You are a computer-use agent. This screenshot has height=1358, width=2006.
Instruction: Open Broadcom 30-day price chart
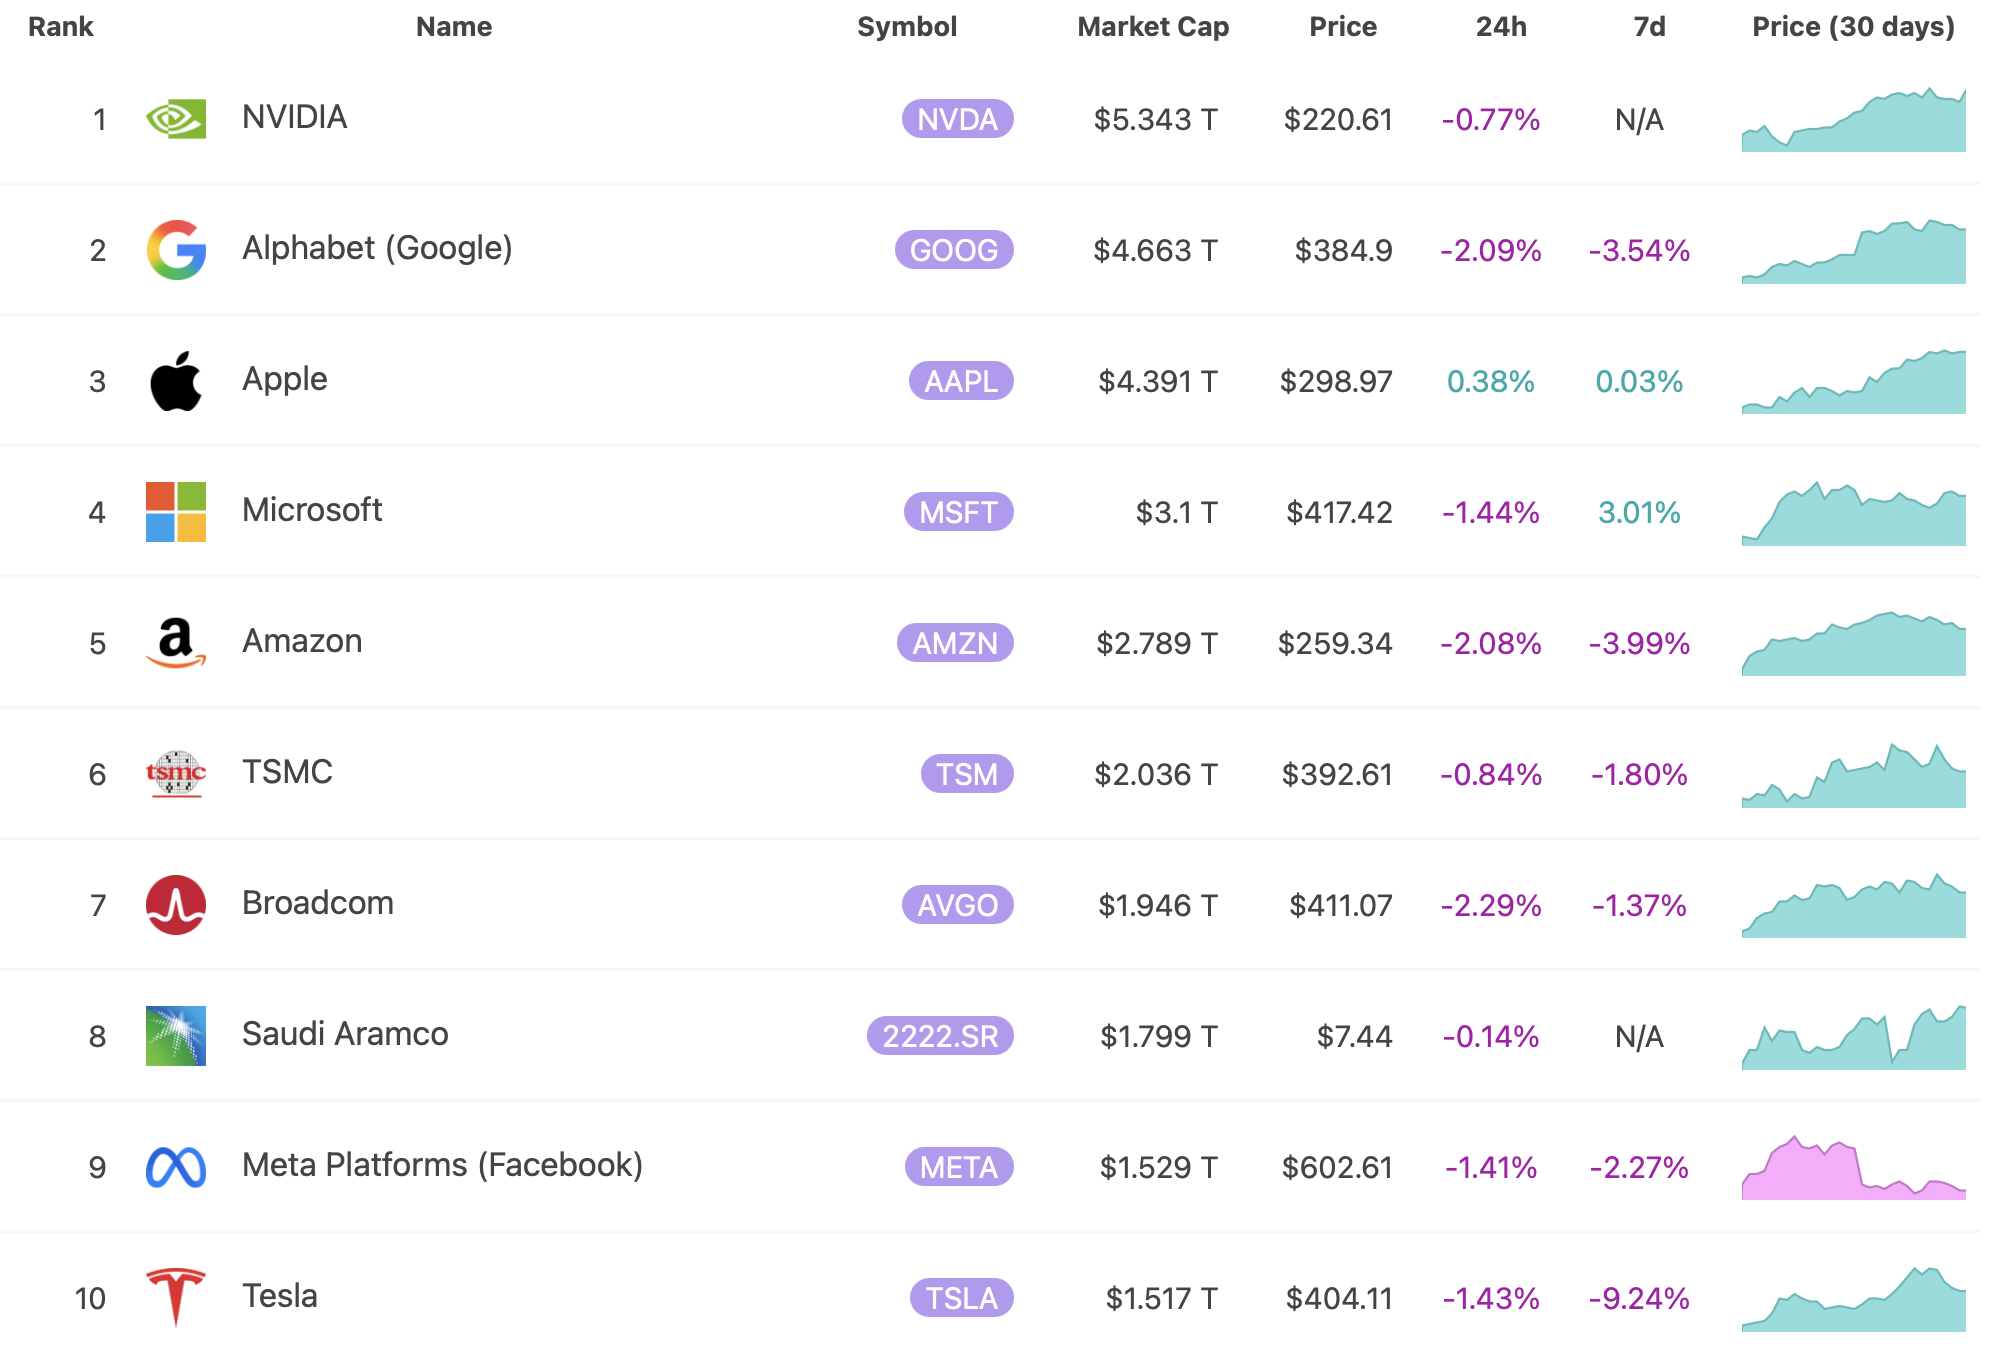click(1854, 906)
